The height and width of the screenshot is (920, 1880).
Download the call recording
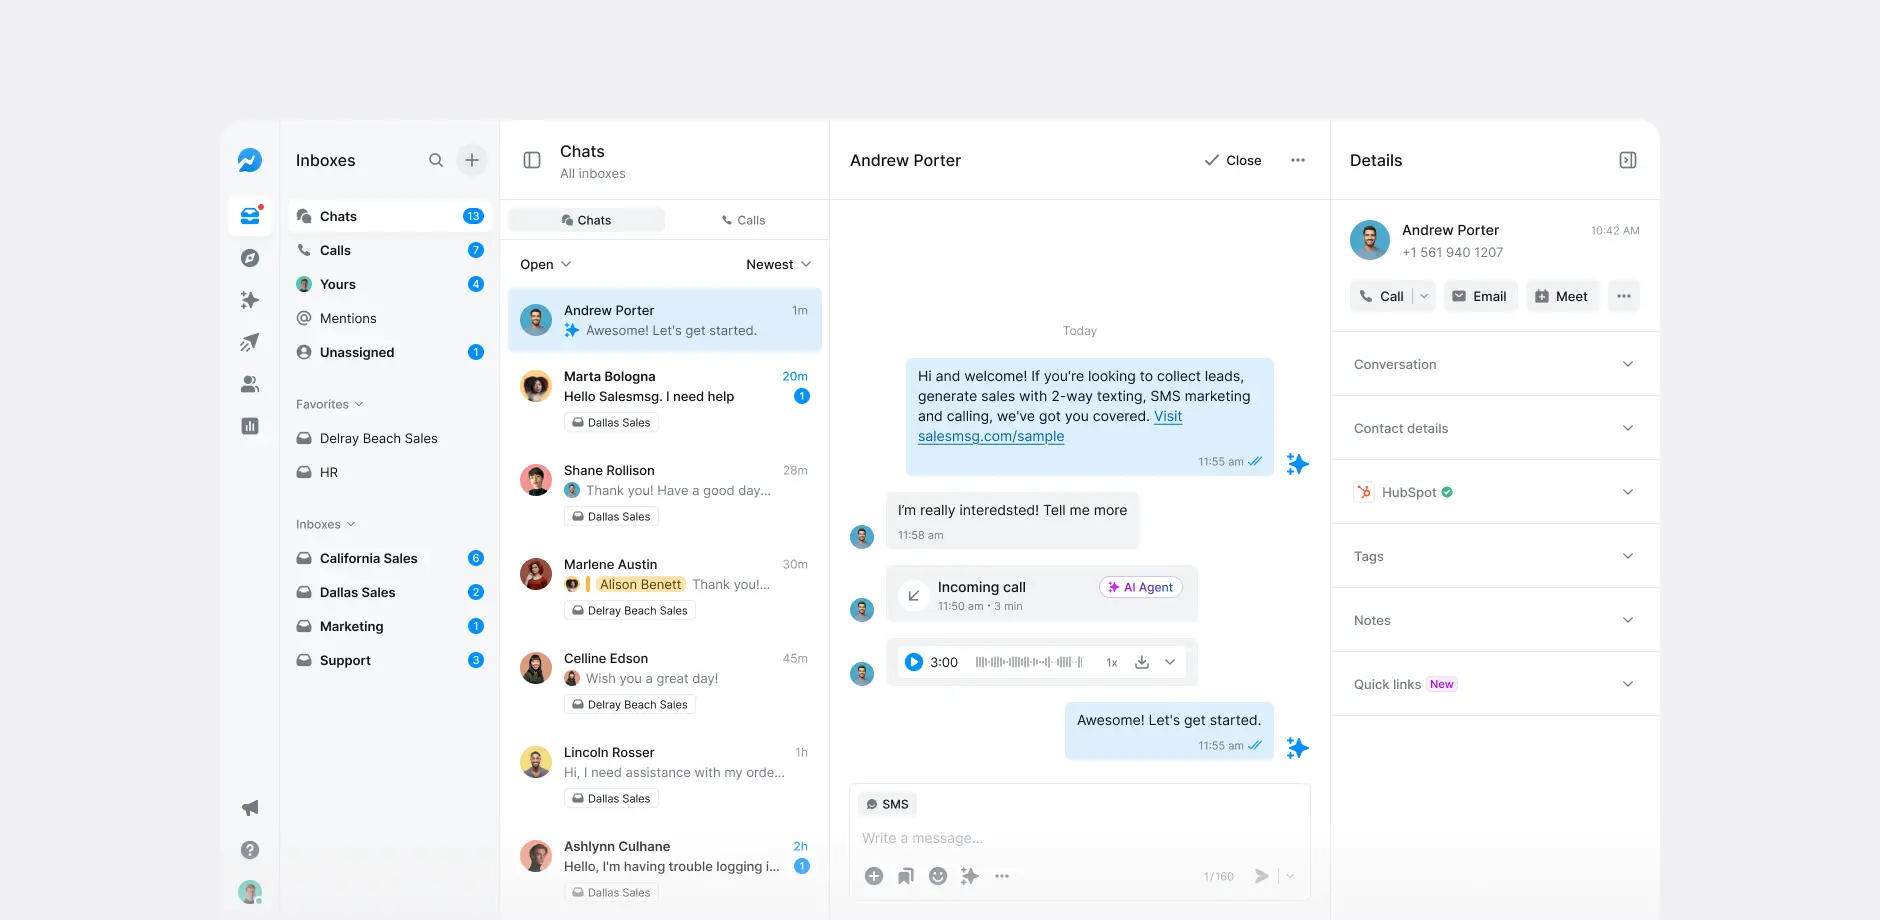[1142, 662]
